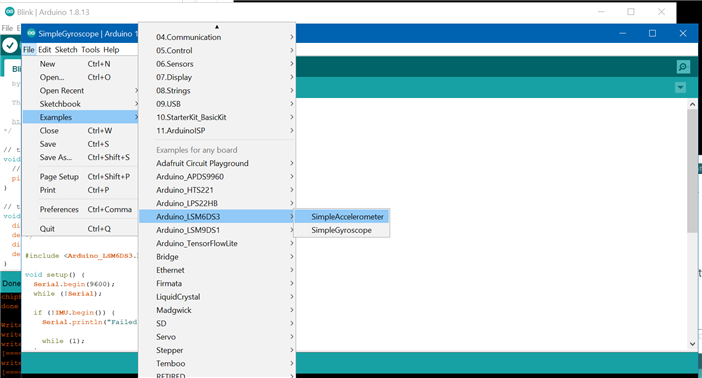The image size is (702, 378).
Task: Expand the Bridge examples
Action: pyautogui.click(x=217, y=257)
